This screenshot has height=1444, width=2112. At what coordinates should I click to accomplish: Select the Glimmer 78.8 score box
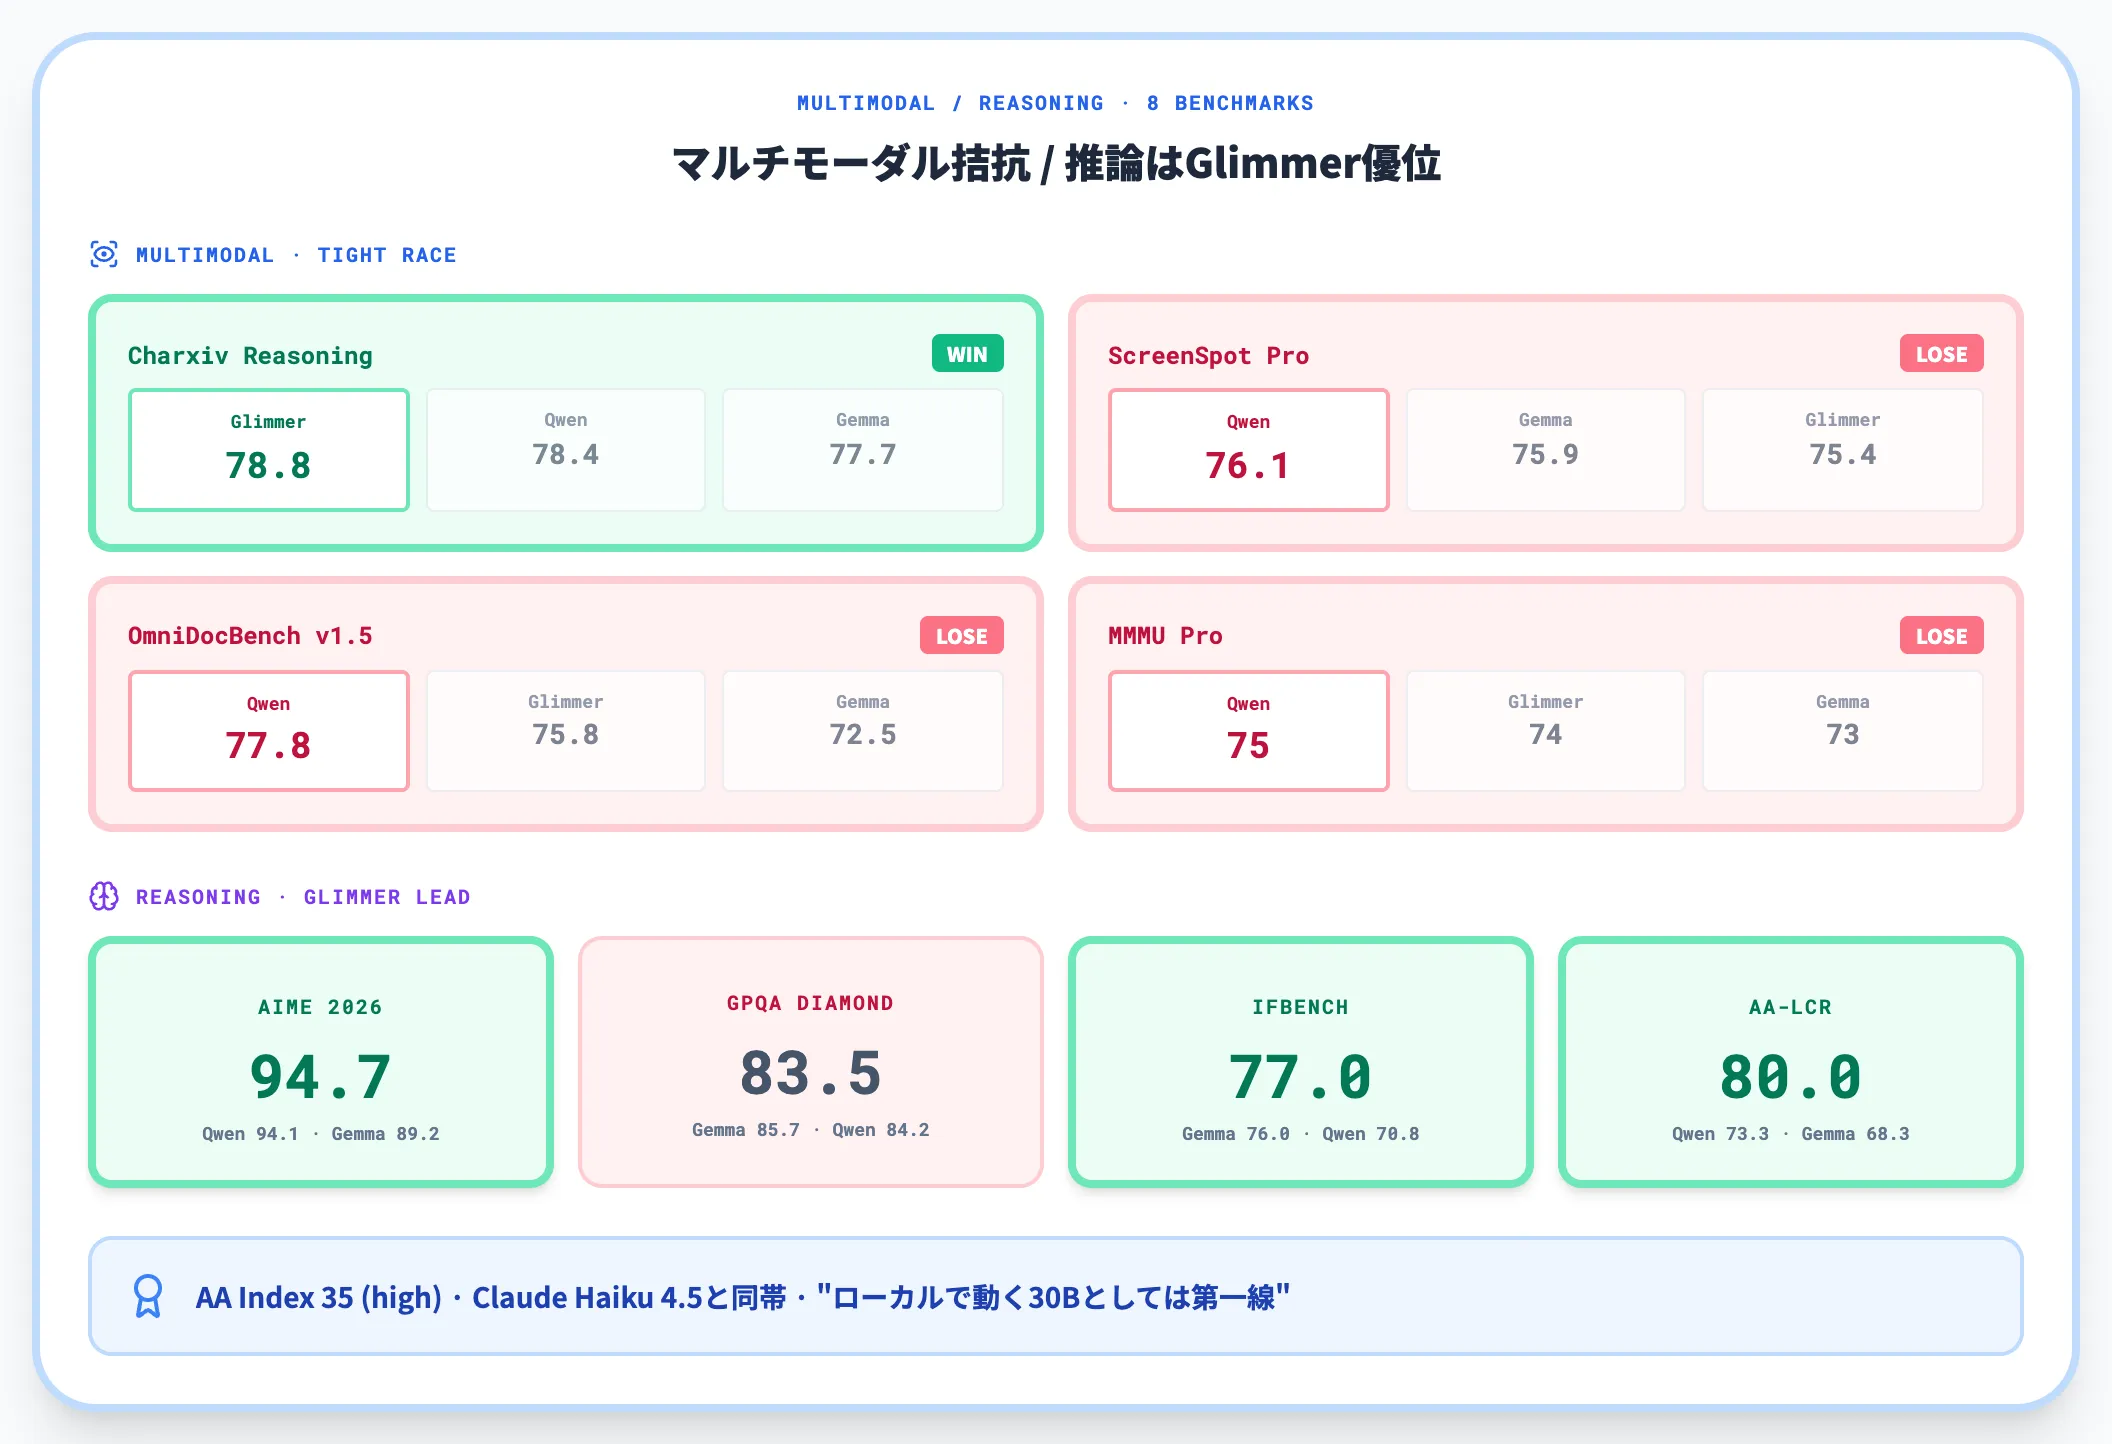(x=268, y=450)
